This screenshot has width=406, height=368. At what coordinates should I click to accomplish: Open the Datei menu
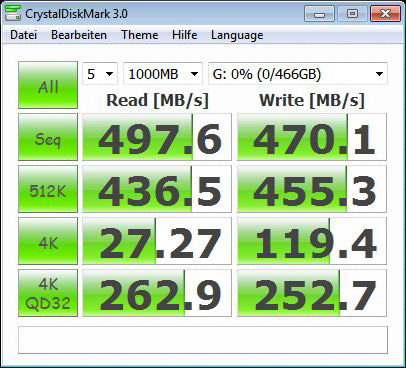point(23,35)
